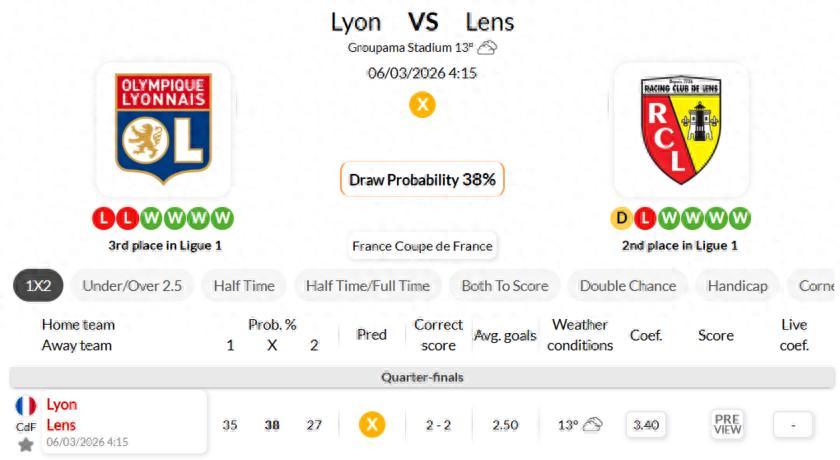Click the France flag icon in the match row
840x460 pixels.
(x=26, y=406)
